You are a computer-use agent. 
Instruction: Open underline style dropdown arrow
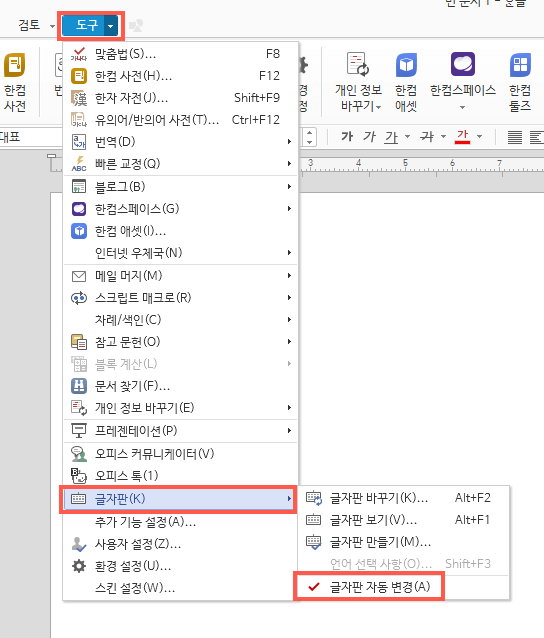click(x=407, y=137)
